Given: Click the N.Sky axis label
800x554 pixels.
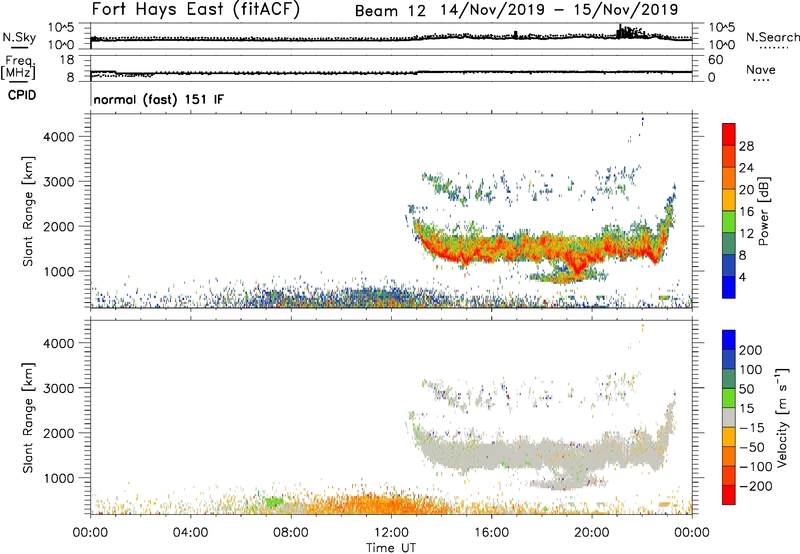Looking at the screenshot, I should (x=19, y=37).
